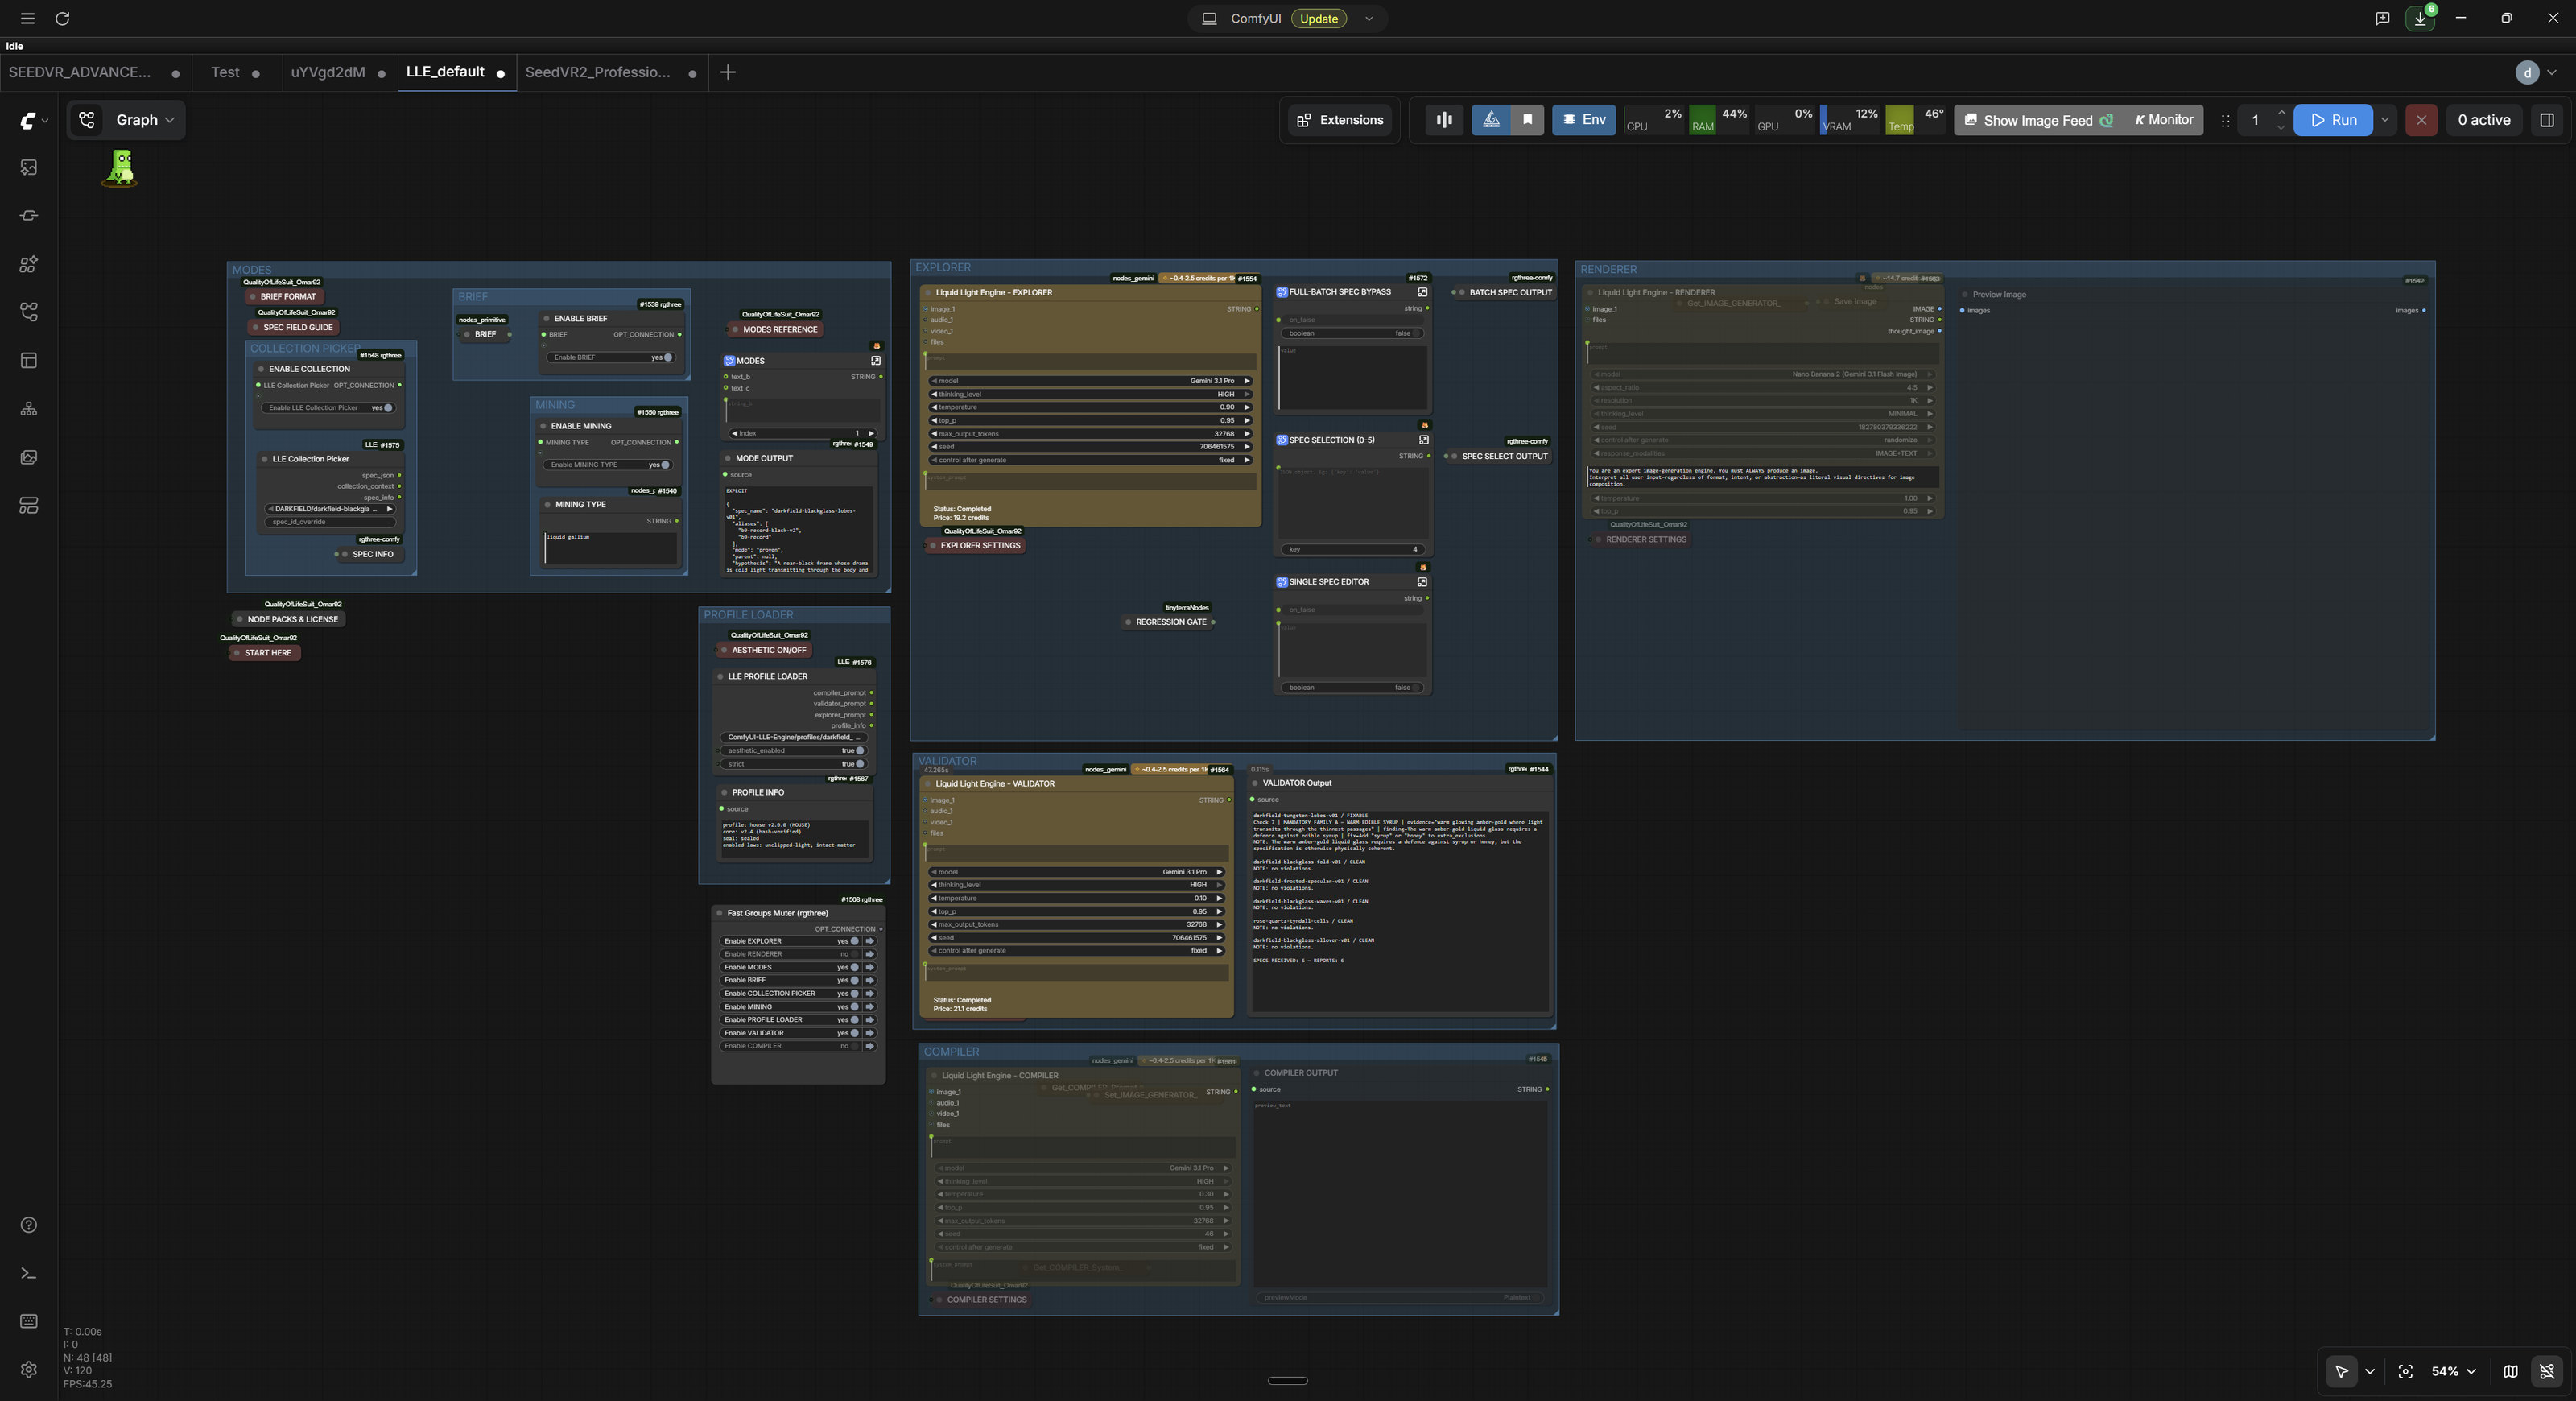Image resolution: width=2576 pixels, height=1401 pixels.
Task: Click the Show Image Feed button
Action: pyautogui.click(x=2038, y=120)
